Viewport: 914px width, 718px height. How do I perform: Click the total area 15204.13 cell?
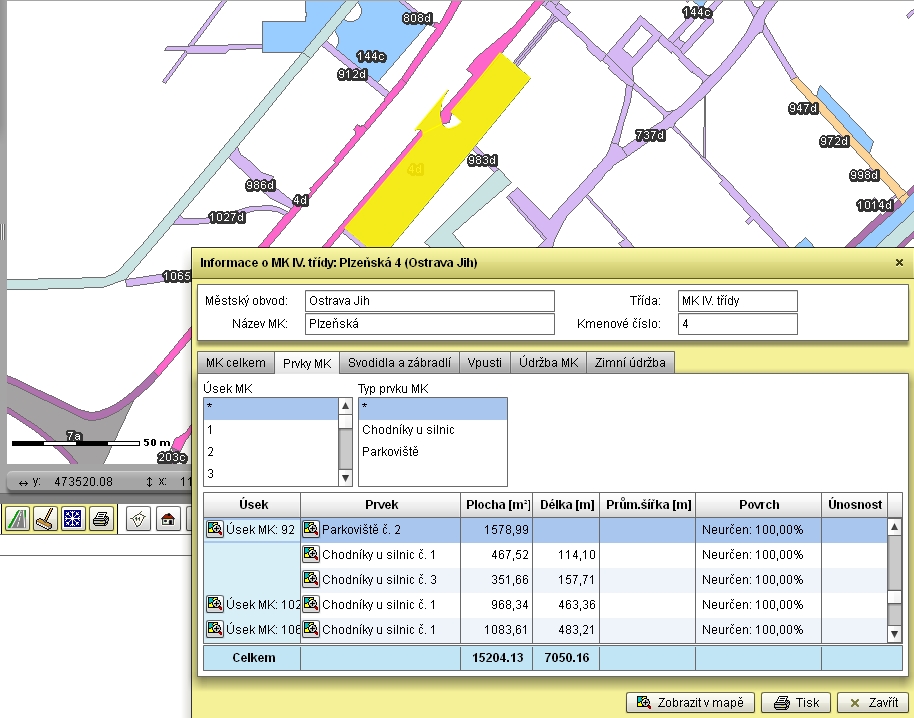click(x=497, y=658)
